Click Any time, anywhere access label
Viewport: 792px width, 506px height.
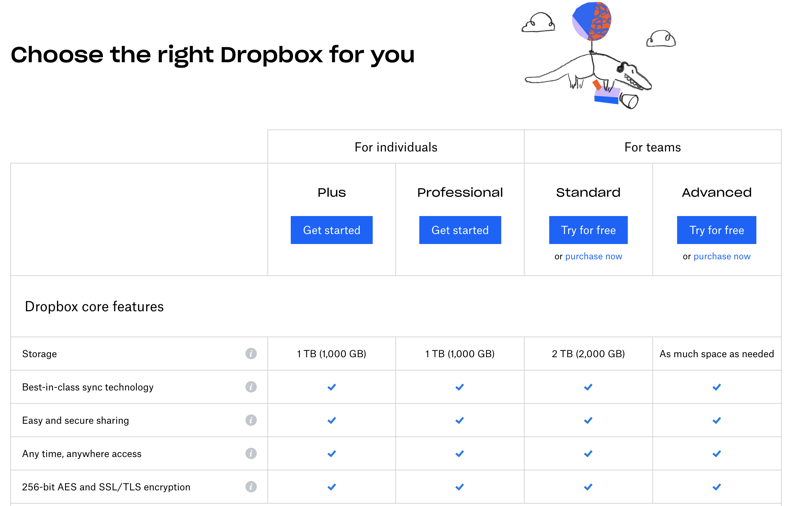tap(81, 454)
